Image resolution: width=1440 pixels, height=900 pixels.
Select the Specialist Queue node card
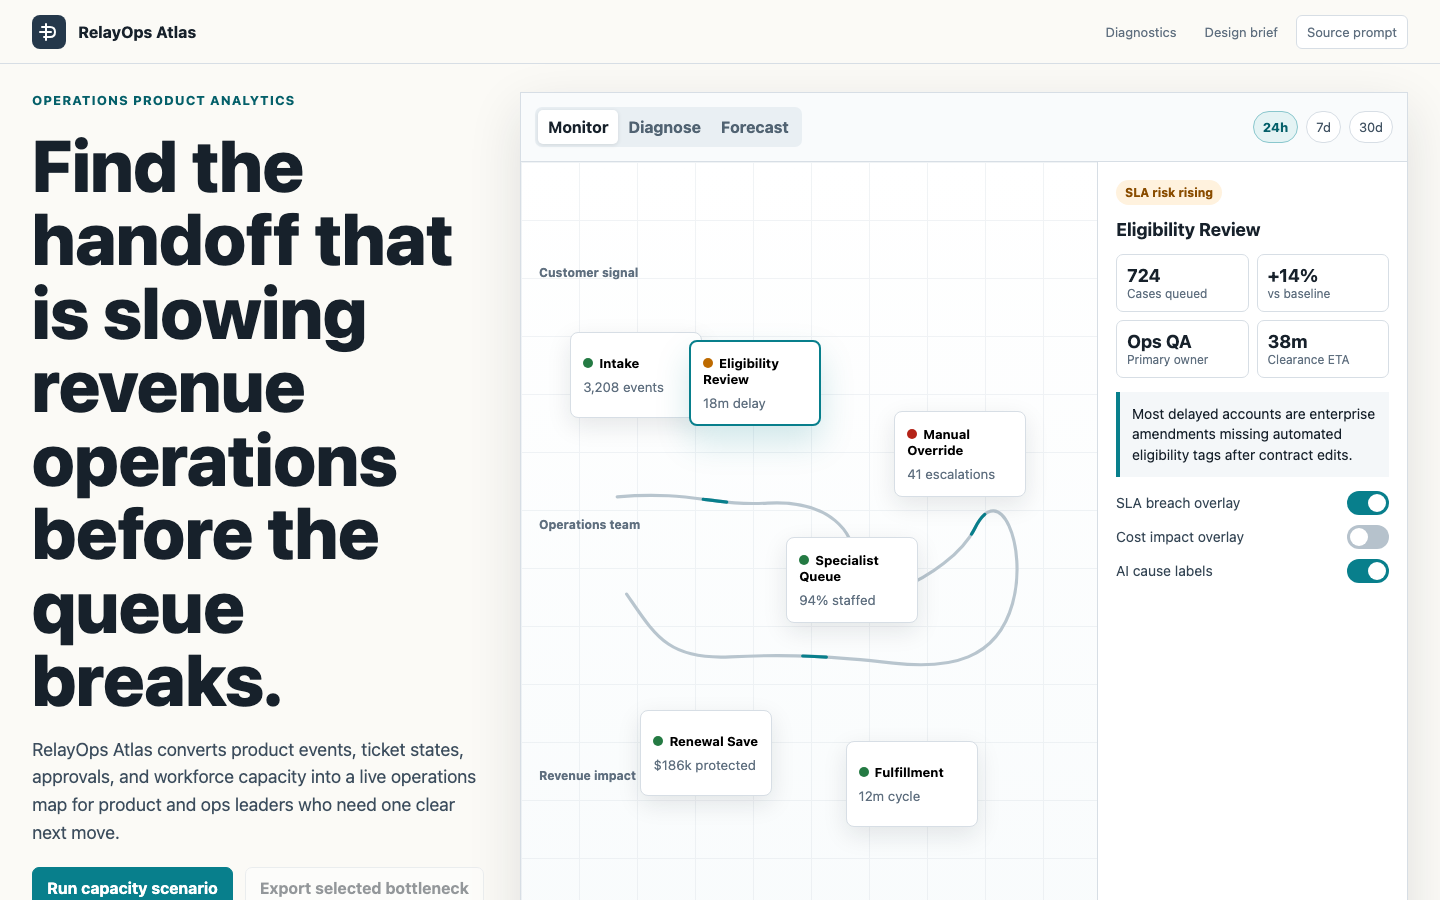[852, 580]
